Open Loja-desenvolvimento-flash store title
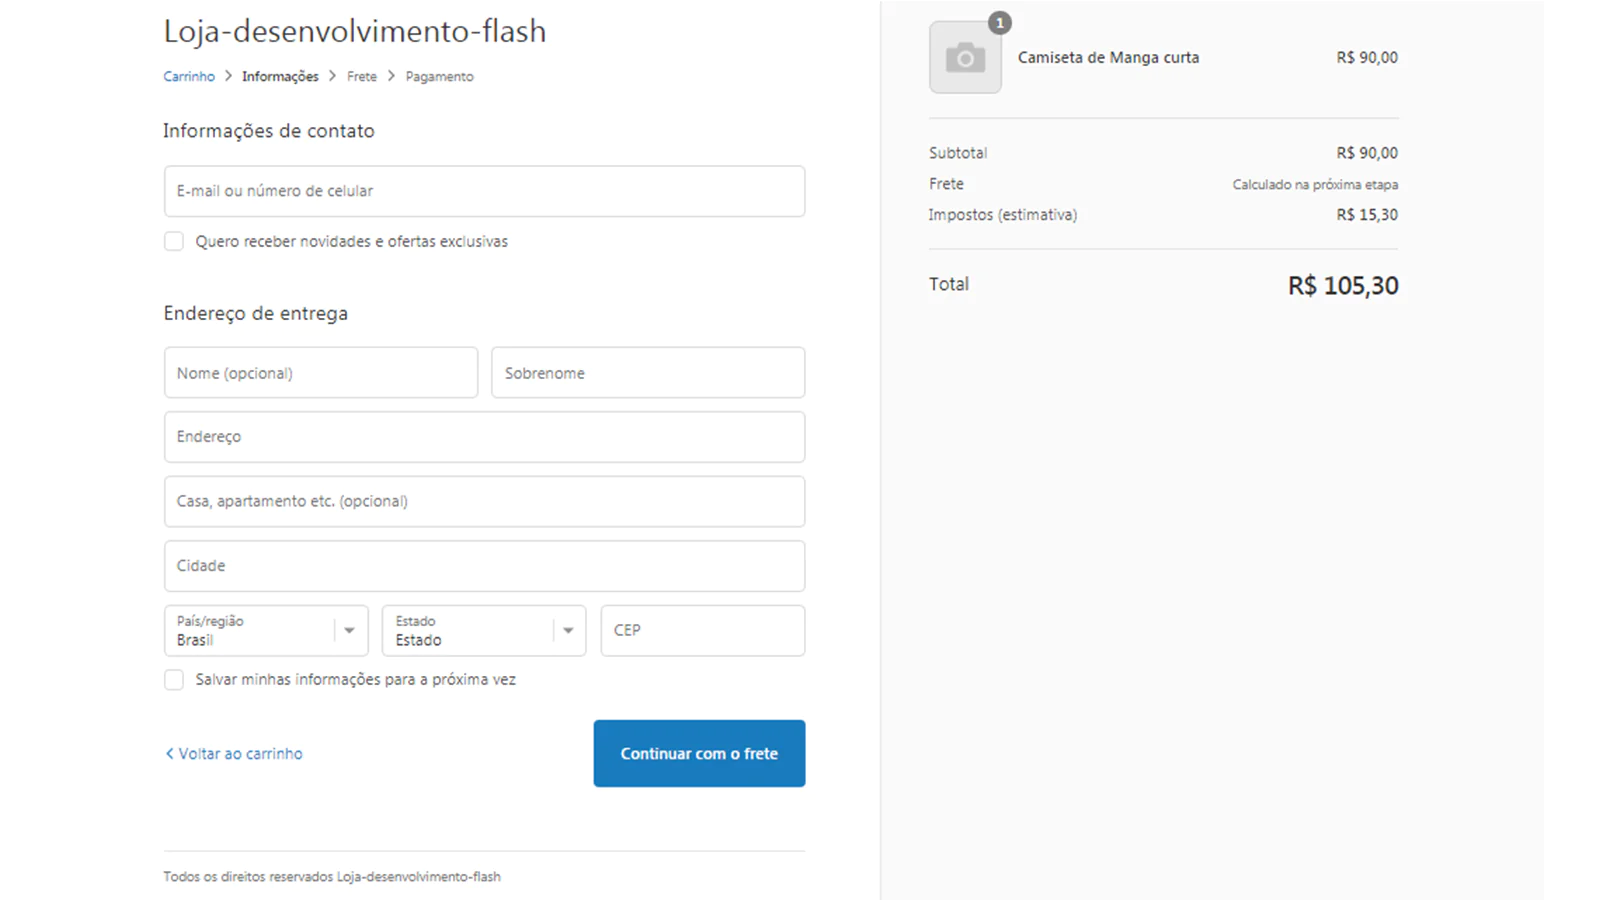1600x900 pixels. click(x=355, y=31)
